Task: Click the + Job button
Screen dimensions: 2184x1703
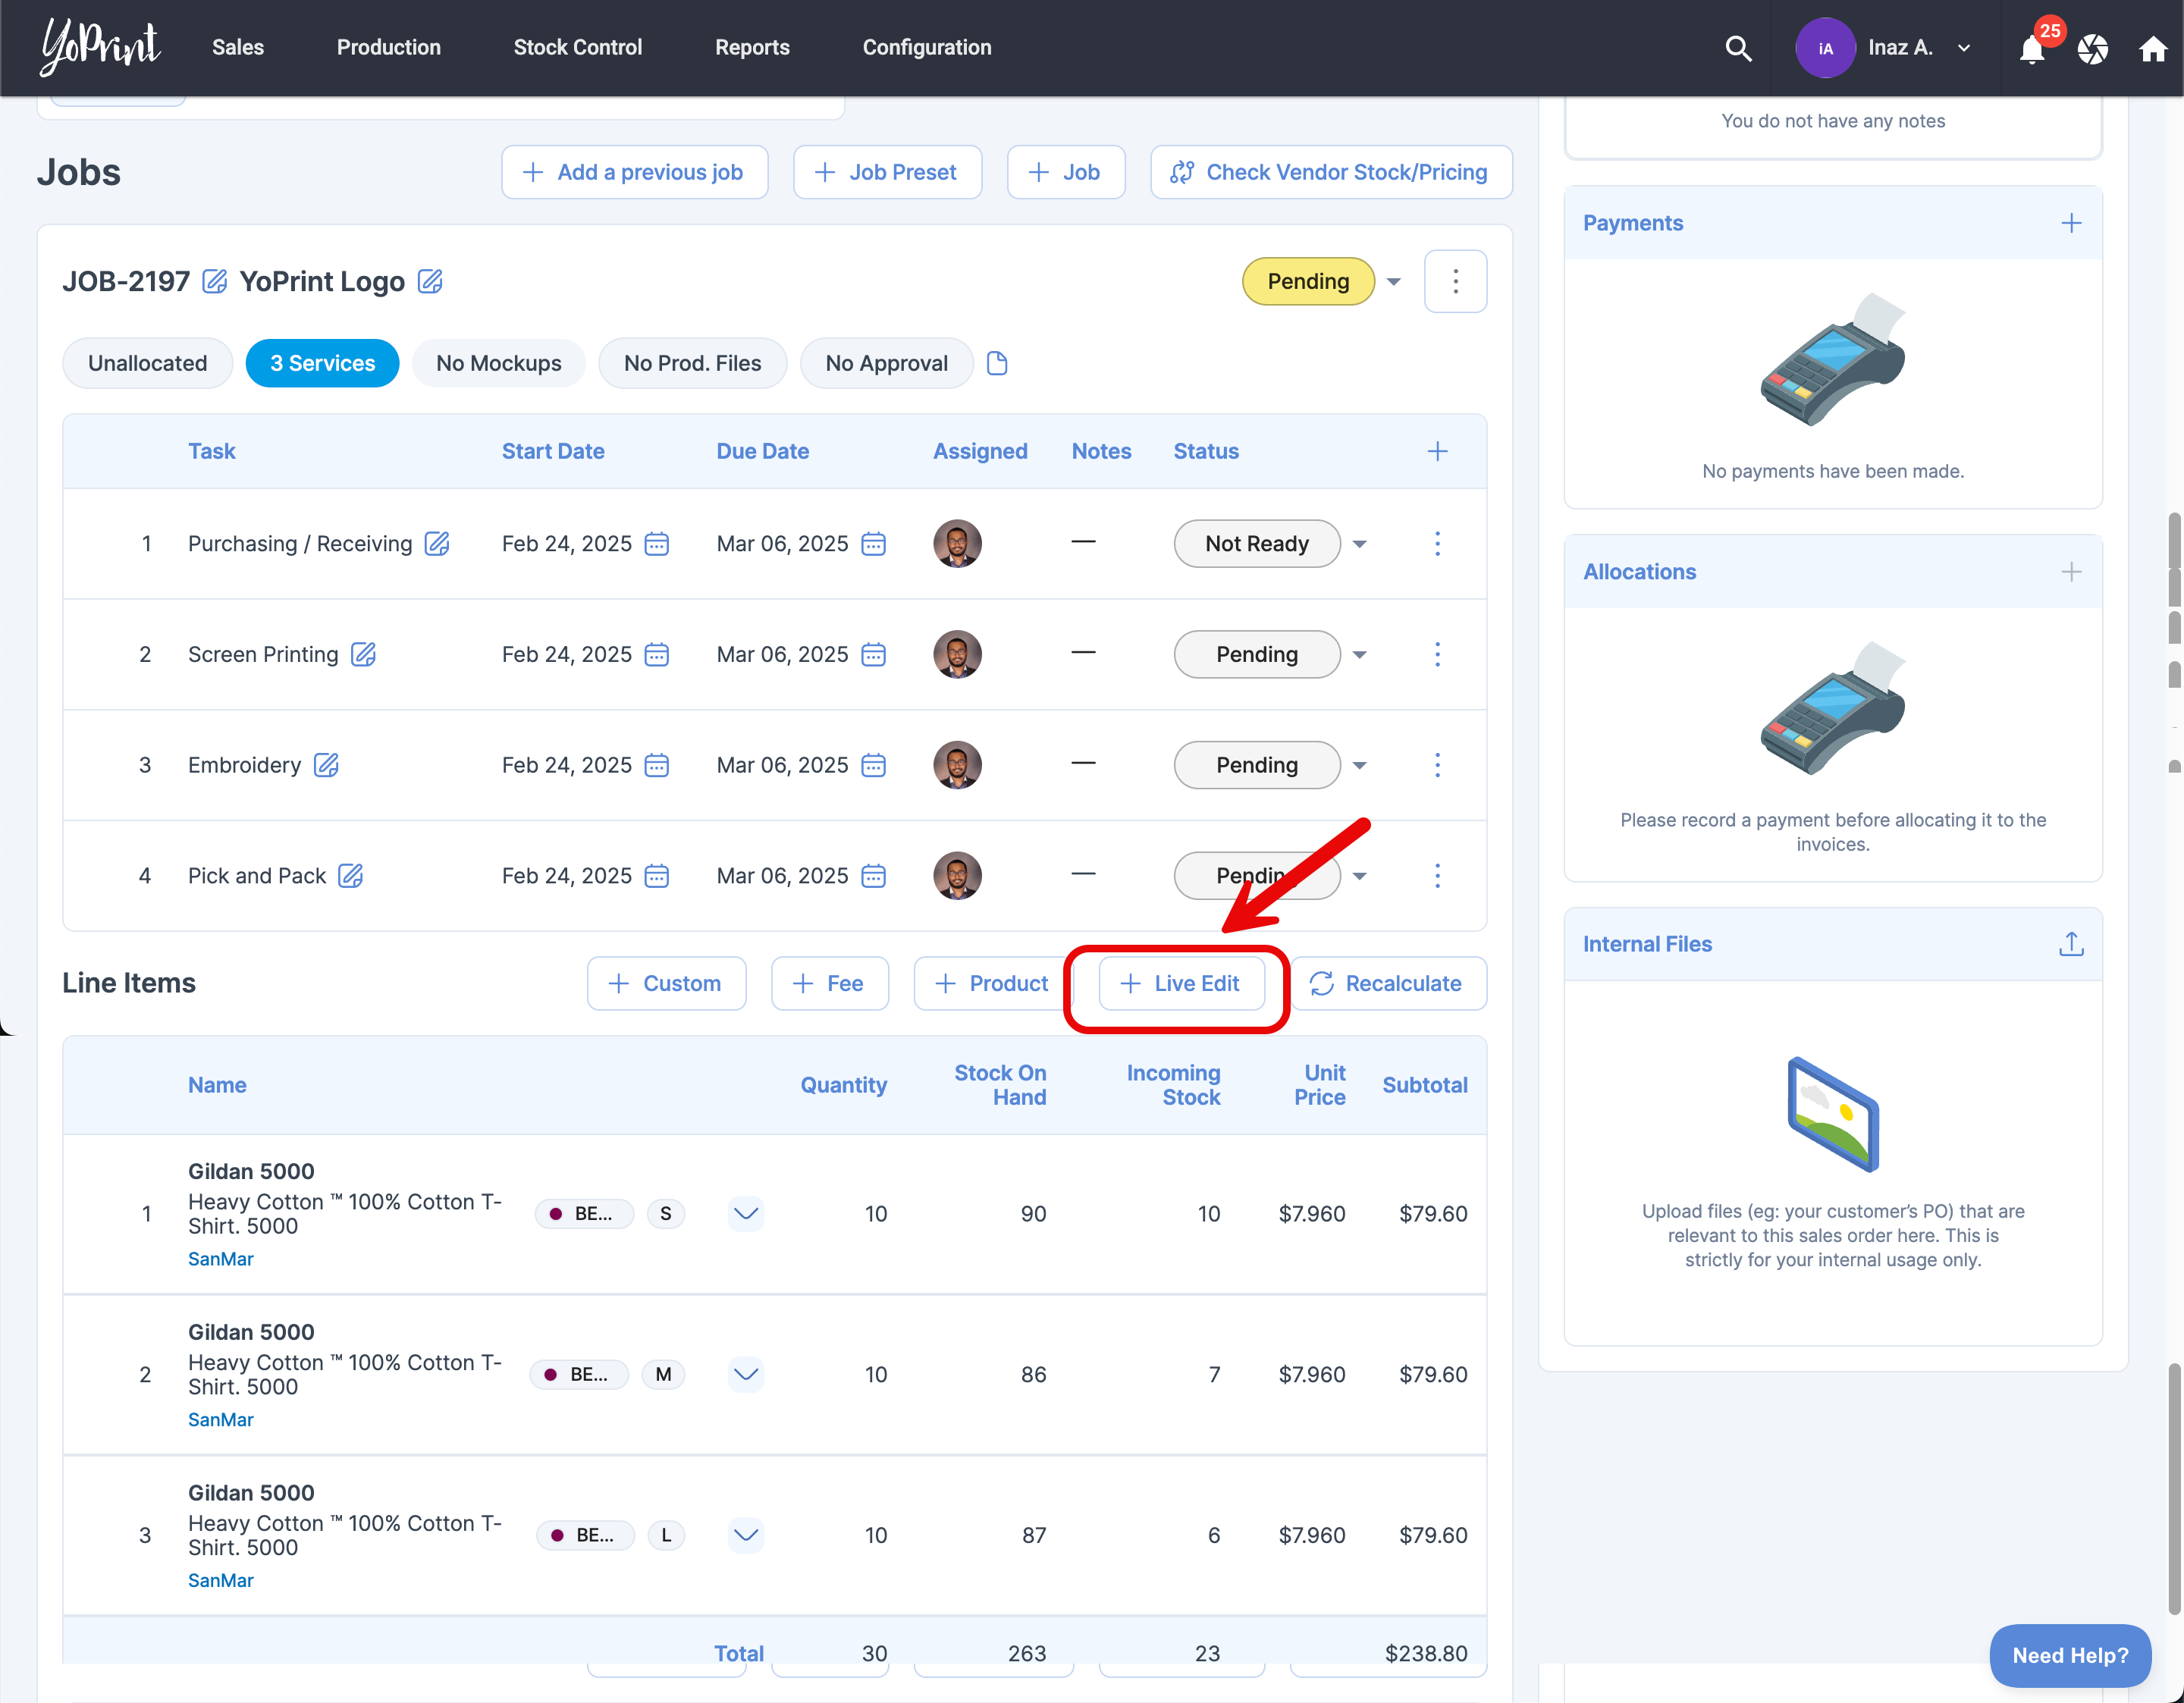Action: pyautogui.click(x=1066, y=172)
